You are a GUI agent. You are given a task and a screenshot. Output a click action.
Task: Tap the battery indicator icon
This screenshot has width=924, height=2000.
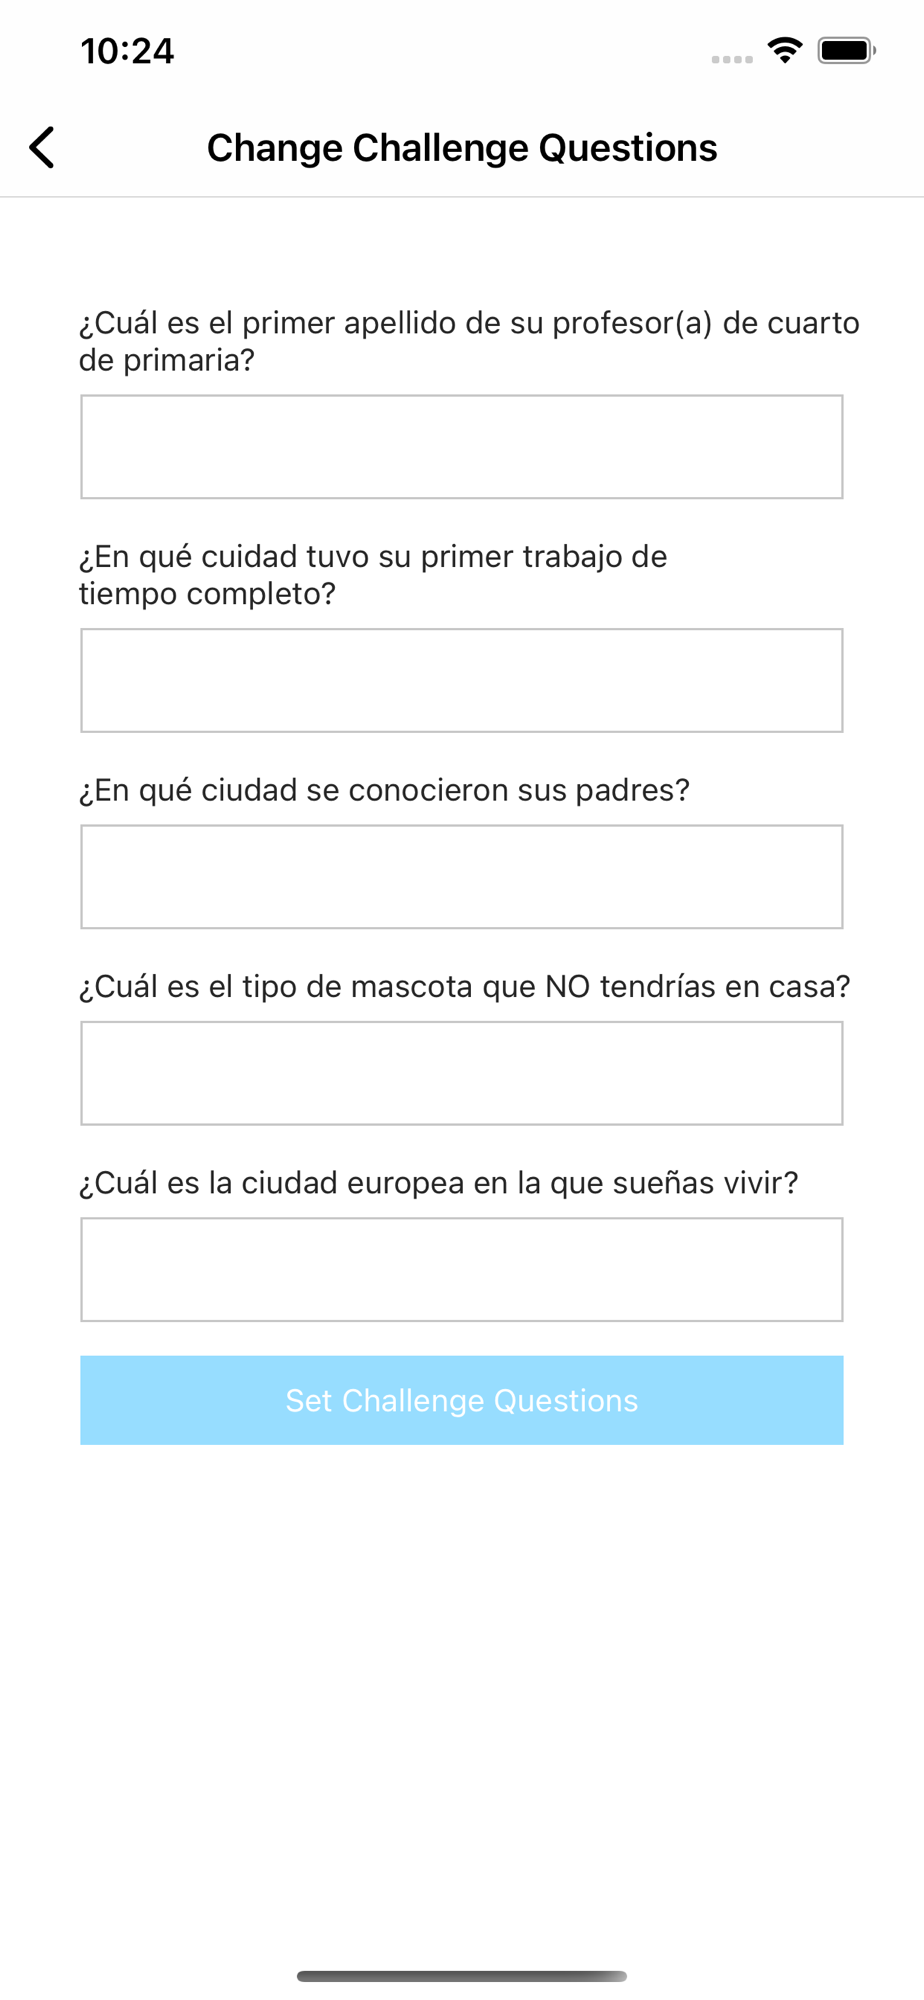(846, 50)
